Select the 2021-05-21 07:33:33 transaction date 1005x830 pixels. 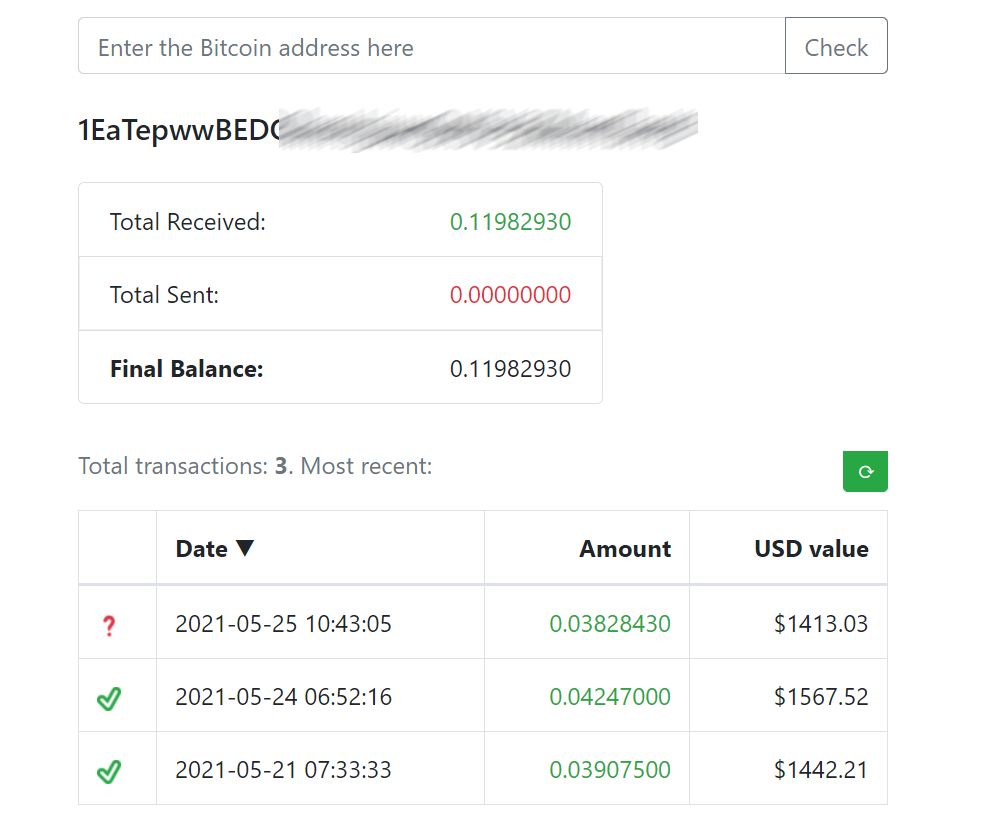(283, 770)
